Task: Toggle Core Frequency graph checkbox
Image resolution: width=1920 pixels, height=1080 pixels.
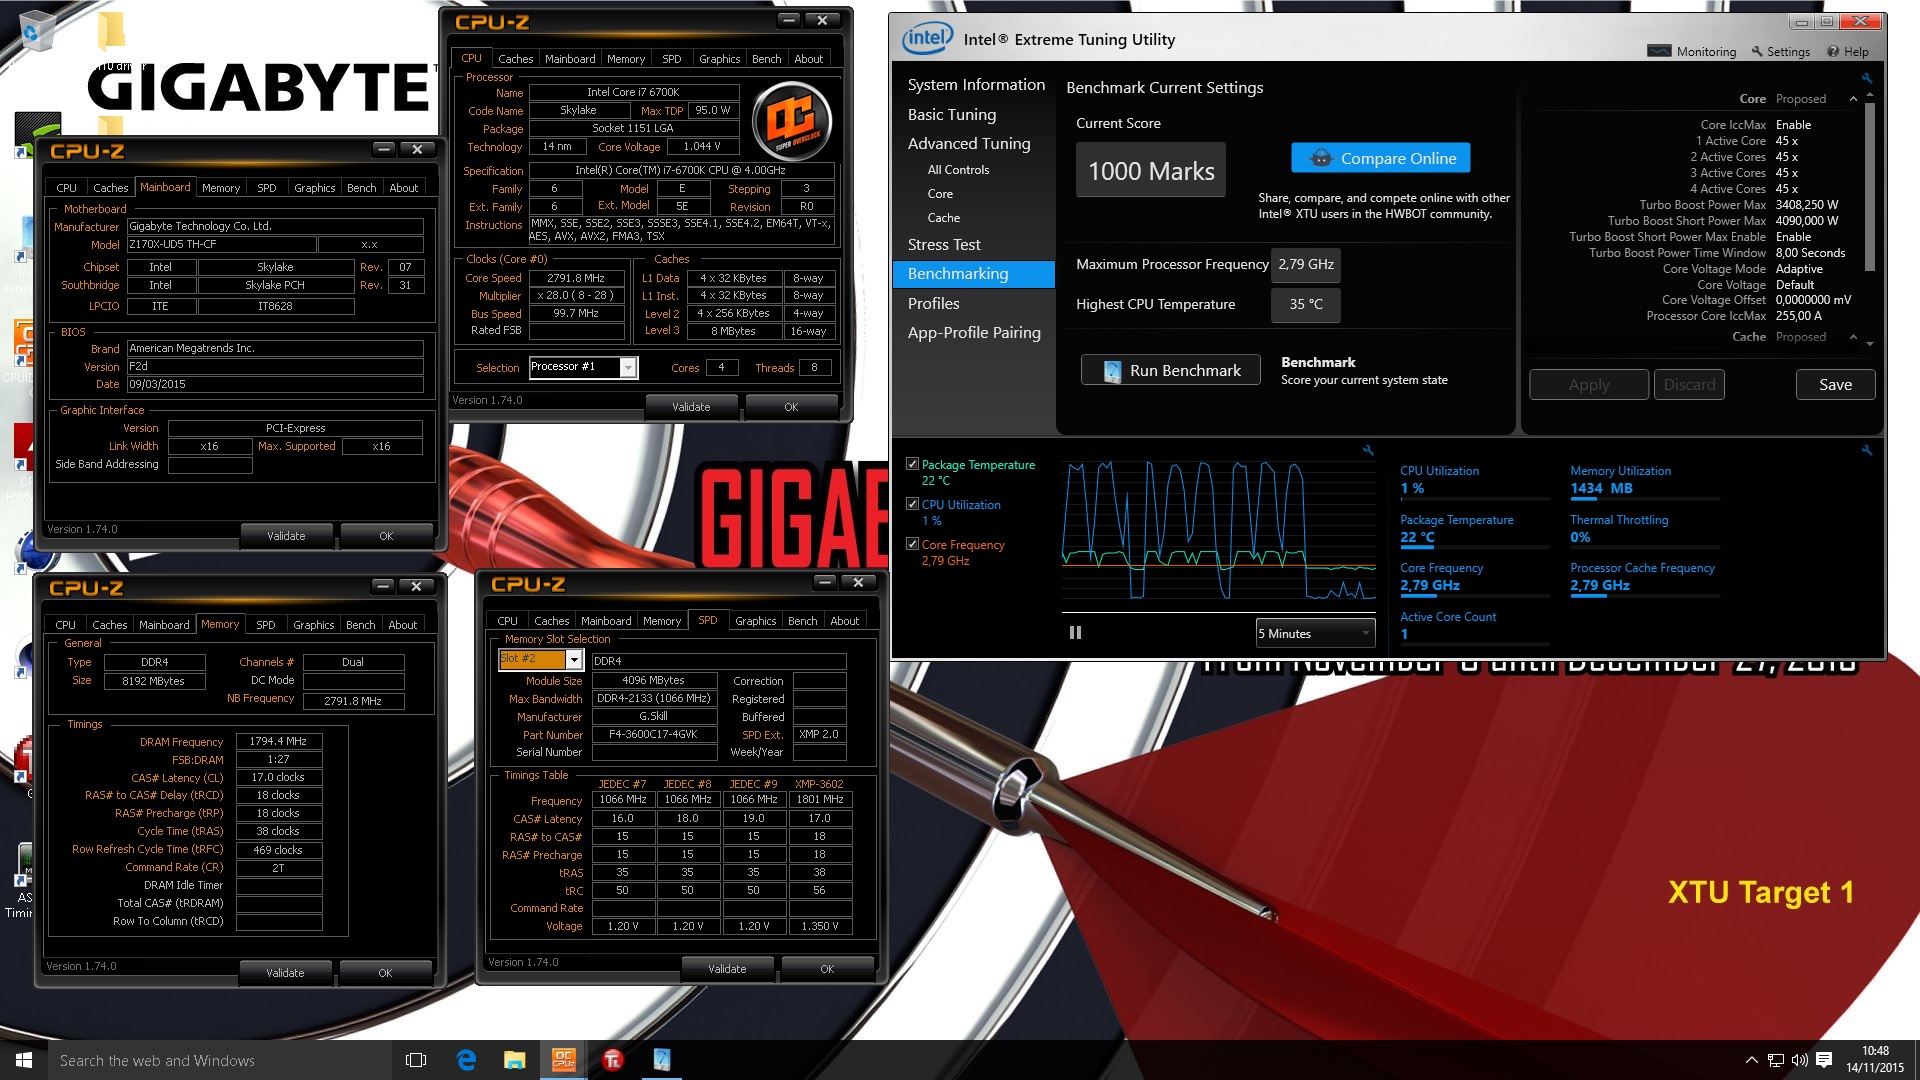Action: tap(912, 544)
